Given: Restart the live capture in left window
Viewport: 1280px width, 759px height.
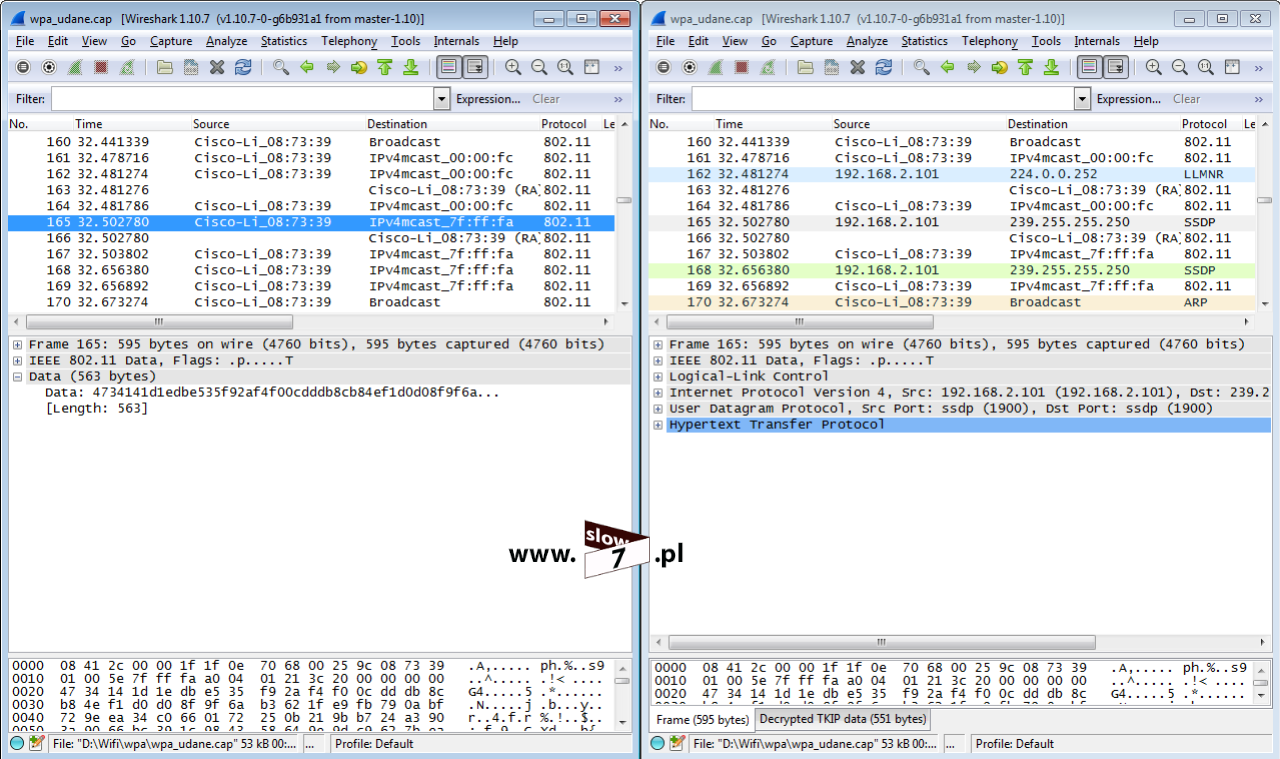Looking at the screenshot, I should point(127,67).
